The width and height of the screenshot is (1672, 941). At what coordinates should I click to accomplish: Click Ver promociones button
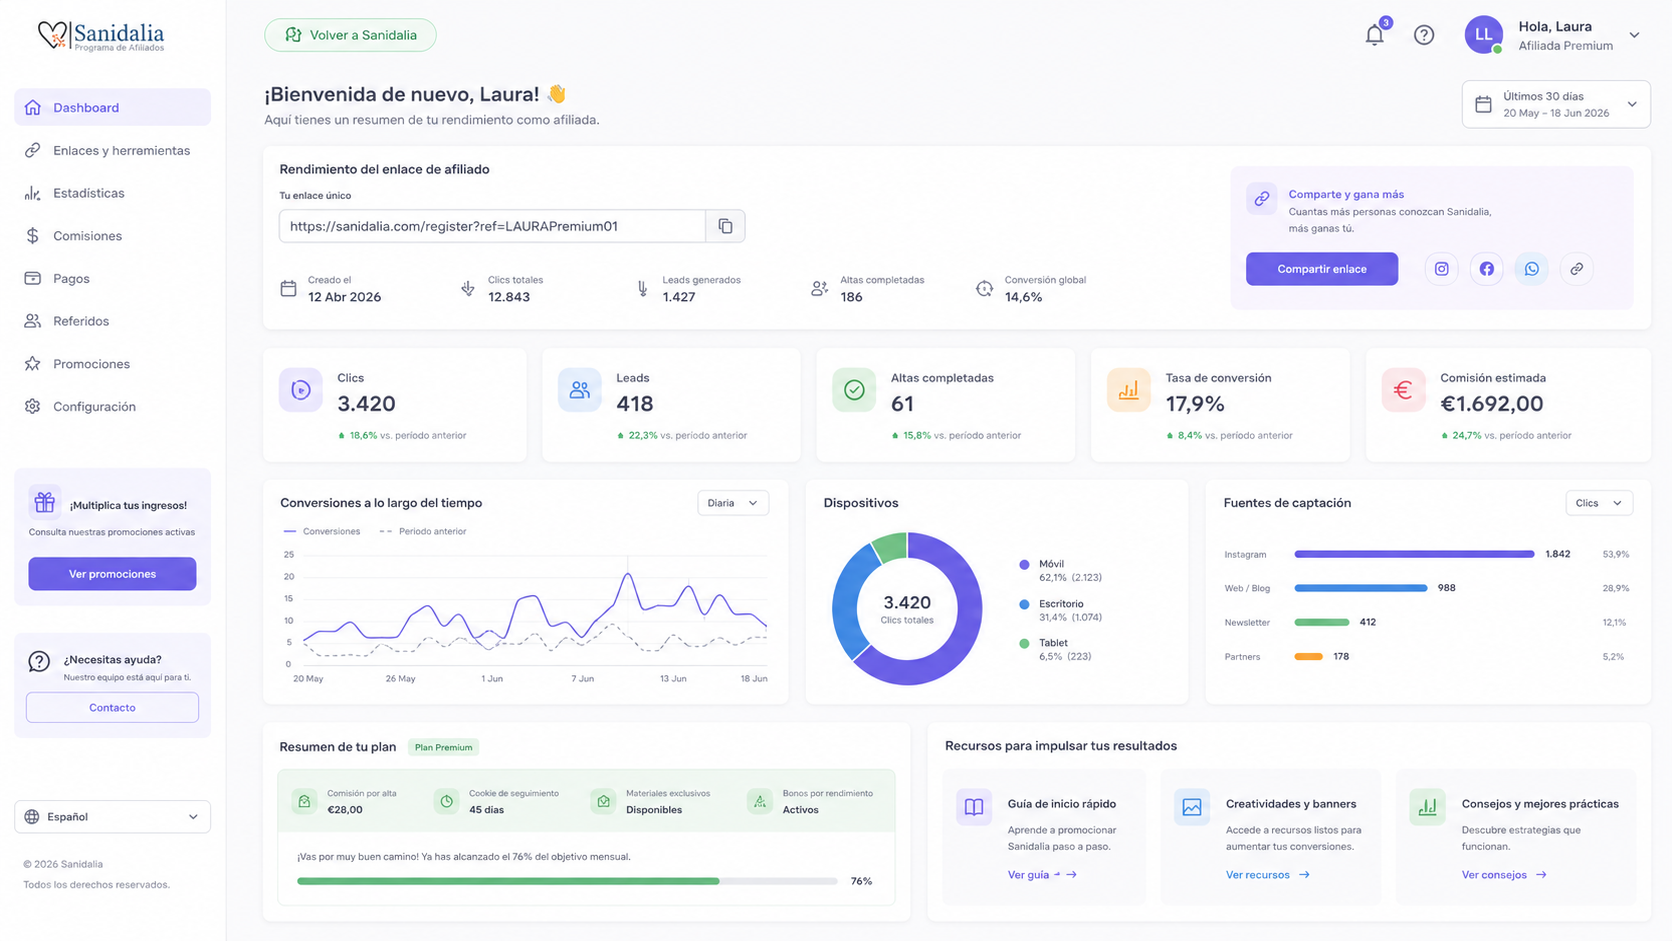point(112,574)
